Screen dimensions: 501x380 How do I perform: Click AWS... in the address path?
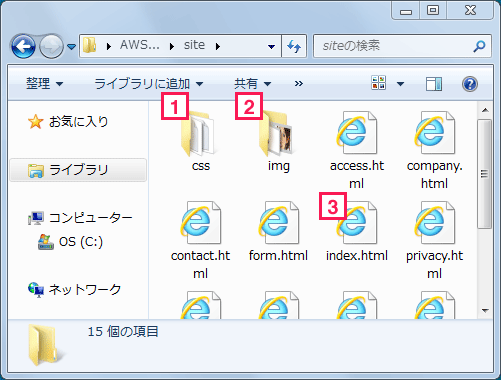click(140, 45)
